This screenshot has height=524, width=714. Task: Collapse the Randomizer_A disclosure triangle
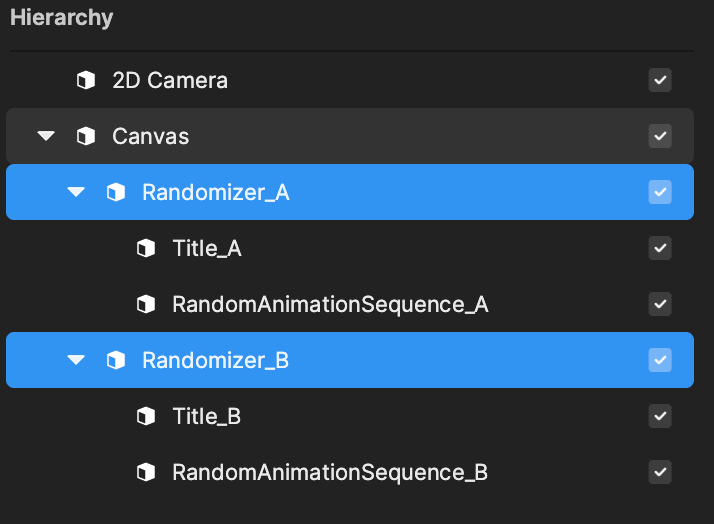pyautogui.click(x=76, y=192)
